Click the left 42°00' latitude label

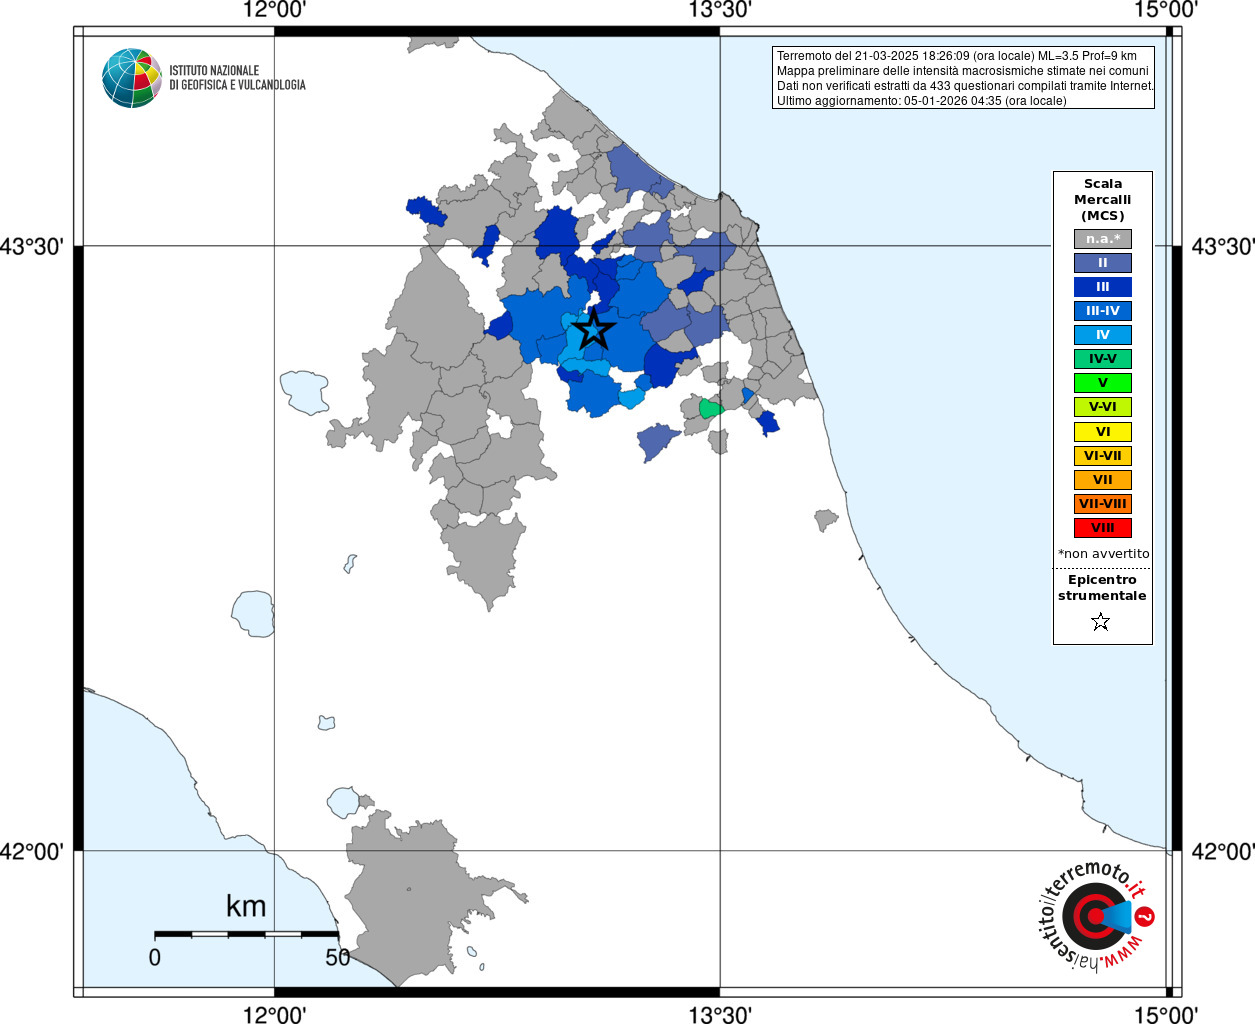click(x=32, y=852)
